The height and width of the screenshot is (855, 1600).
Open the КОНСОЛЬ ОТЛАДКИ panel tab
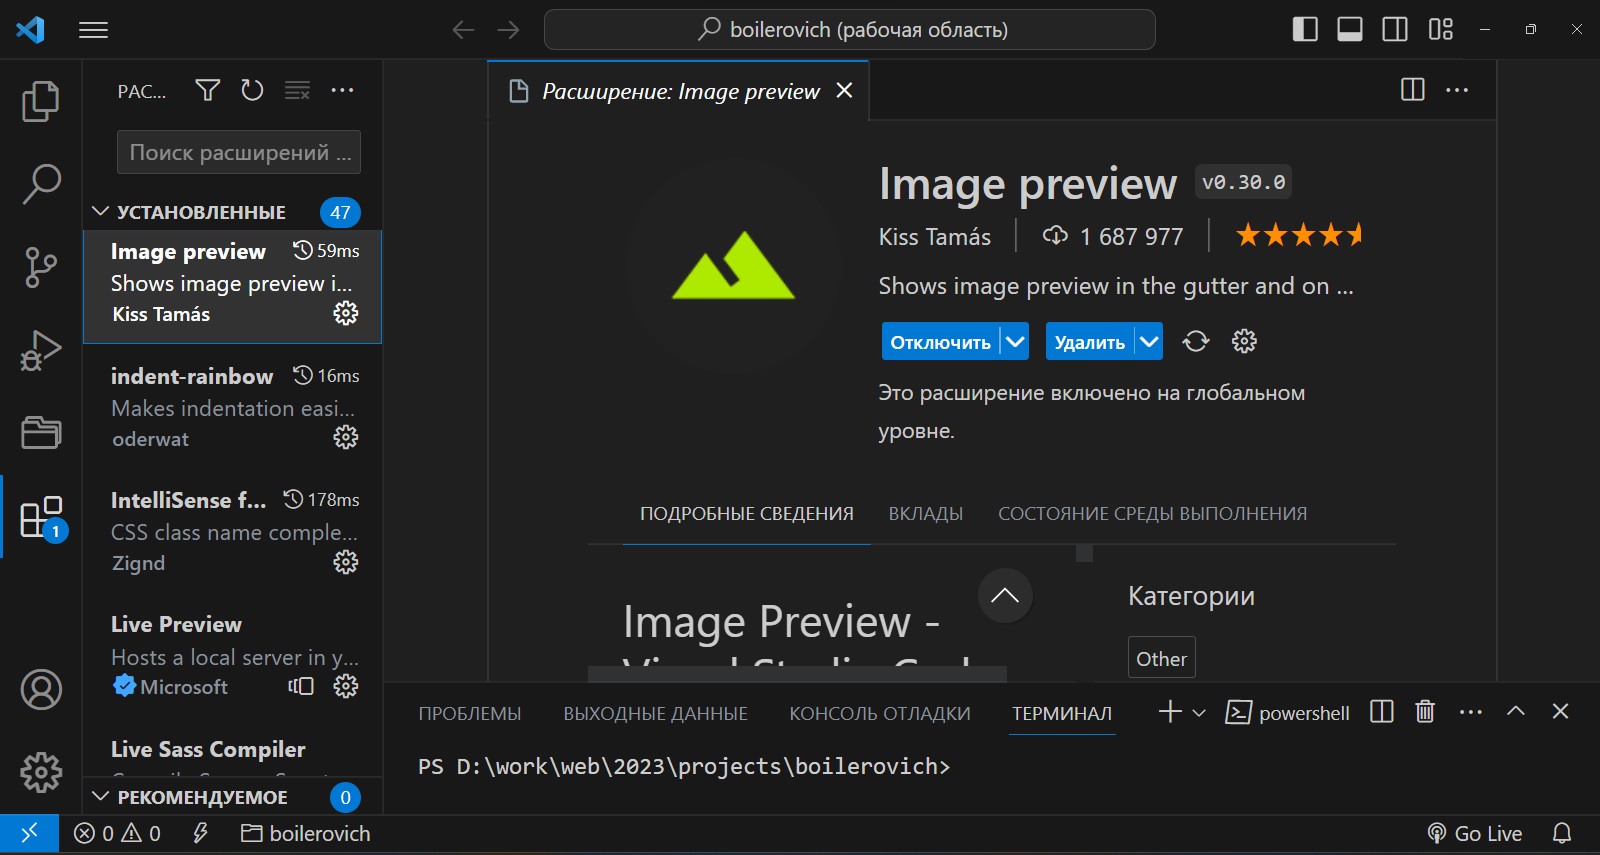[880, 713]
